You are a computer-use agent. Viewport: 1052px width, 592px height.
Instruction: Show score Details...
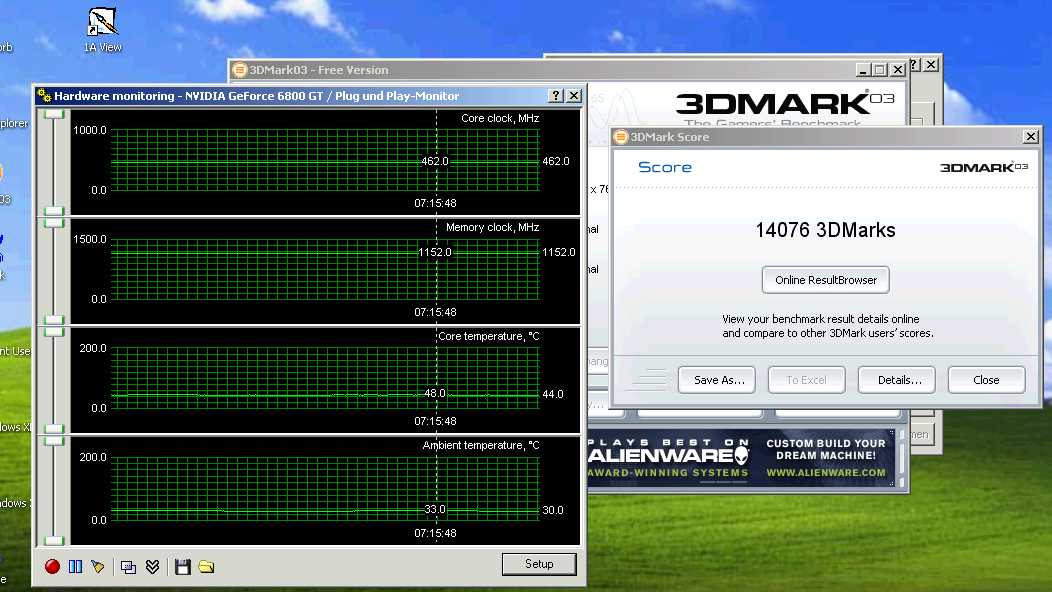896,380
